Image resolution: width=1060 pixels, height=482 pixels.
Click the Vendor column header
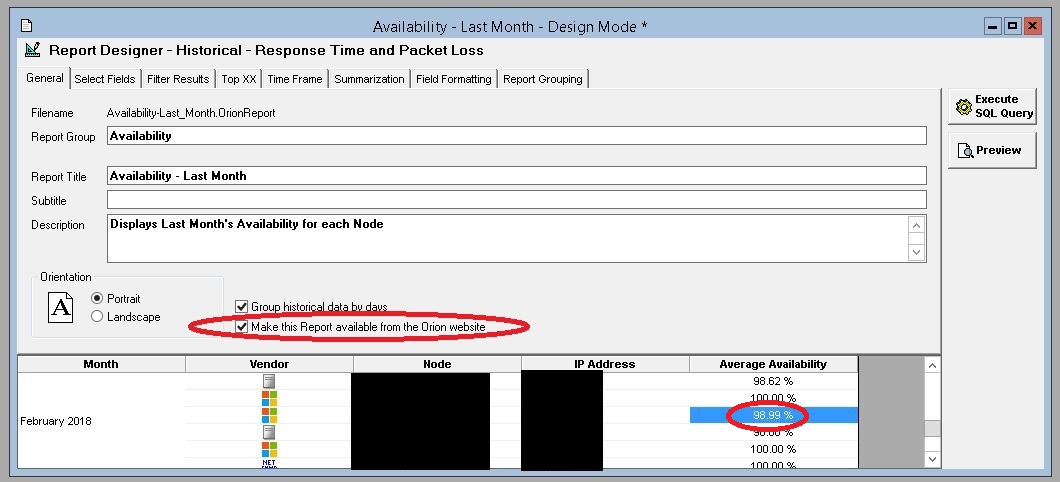pos(269,364)
